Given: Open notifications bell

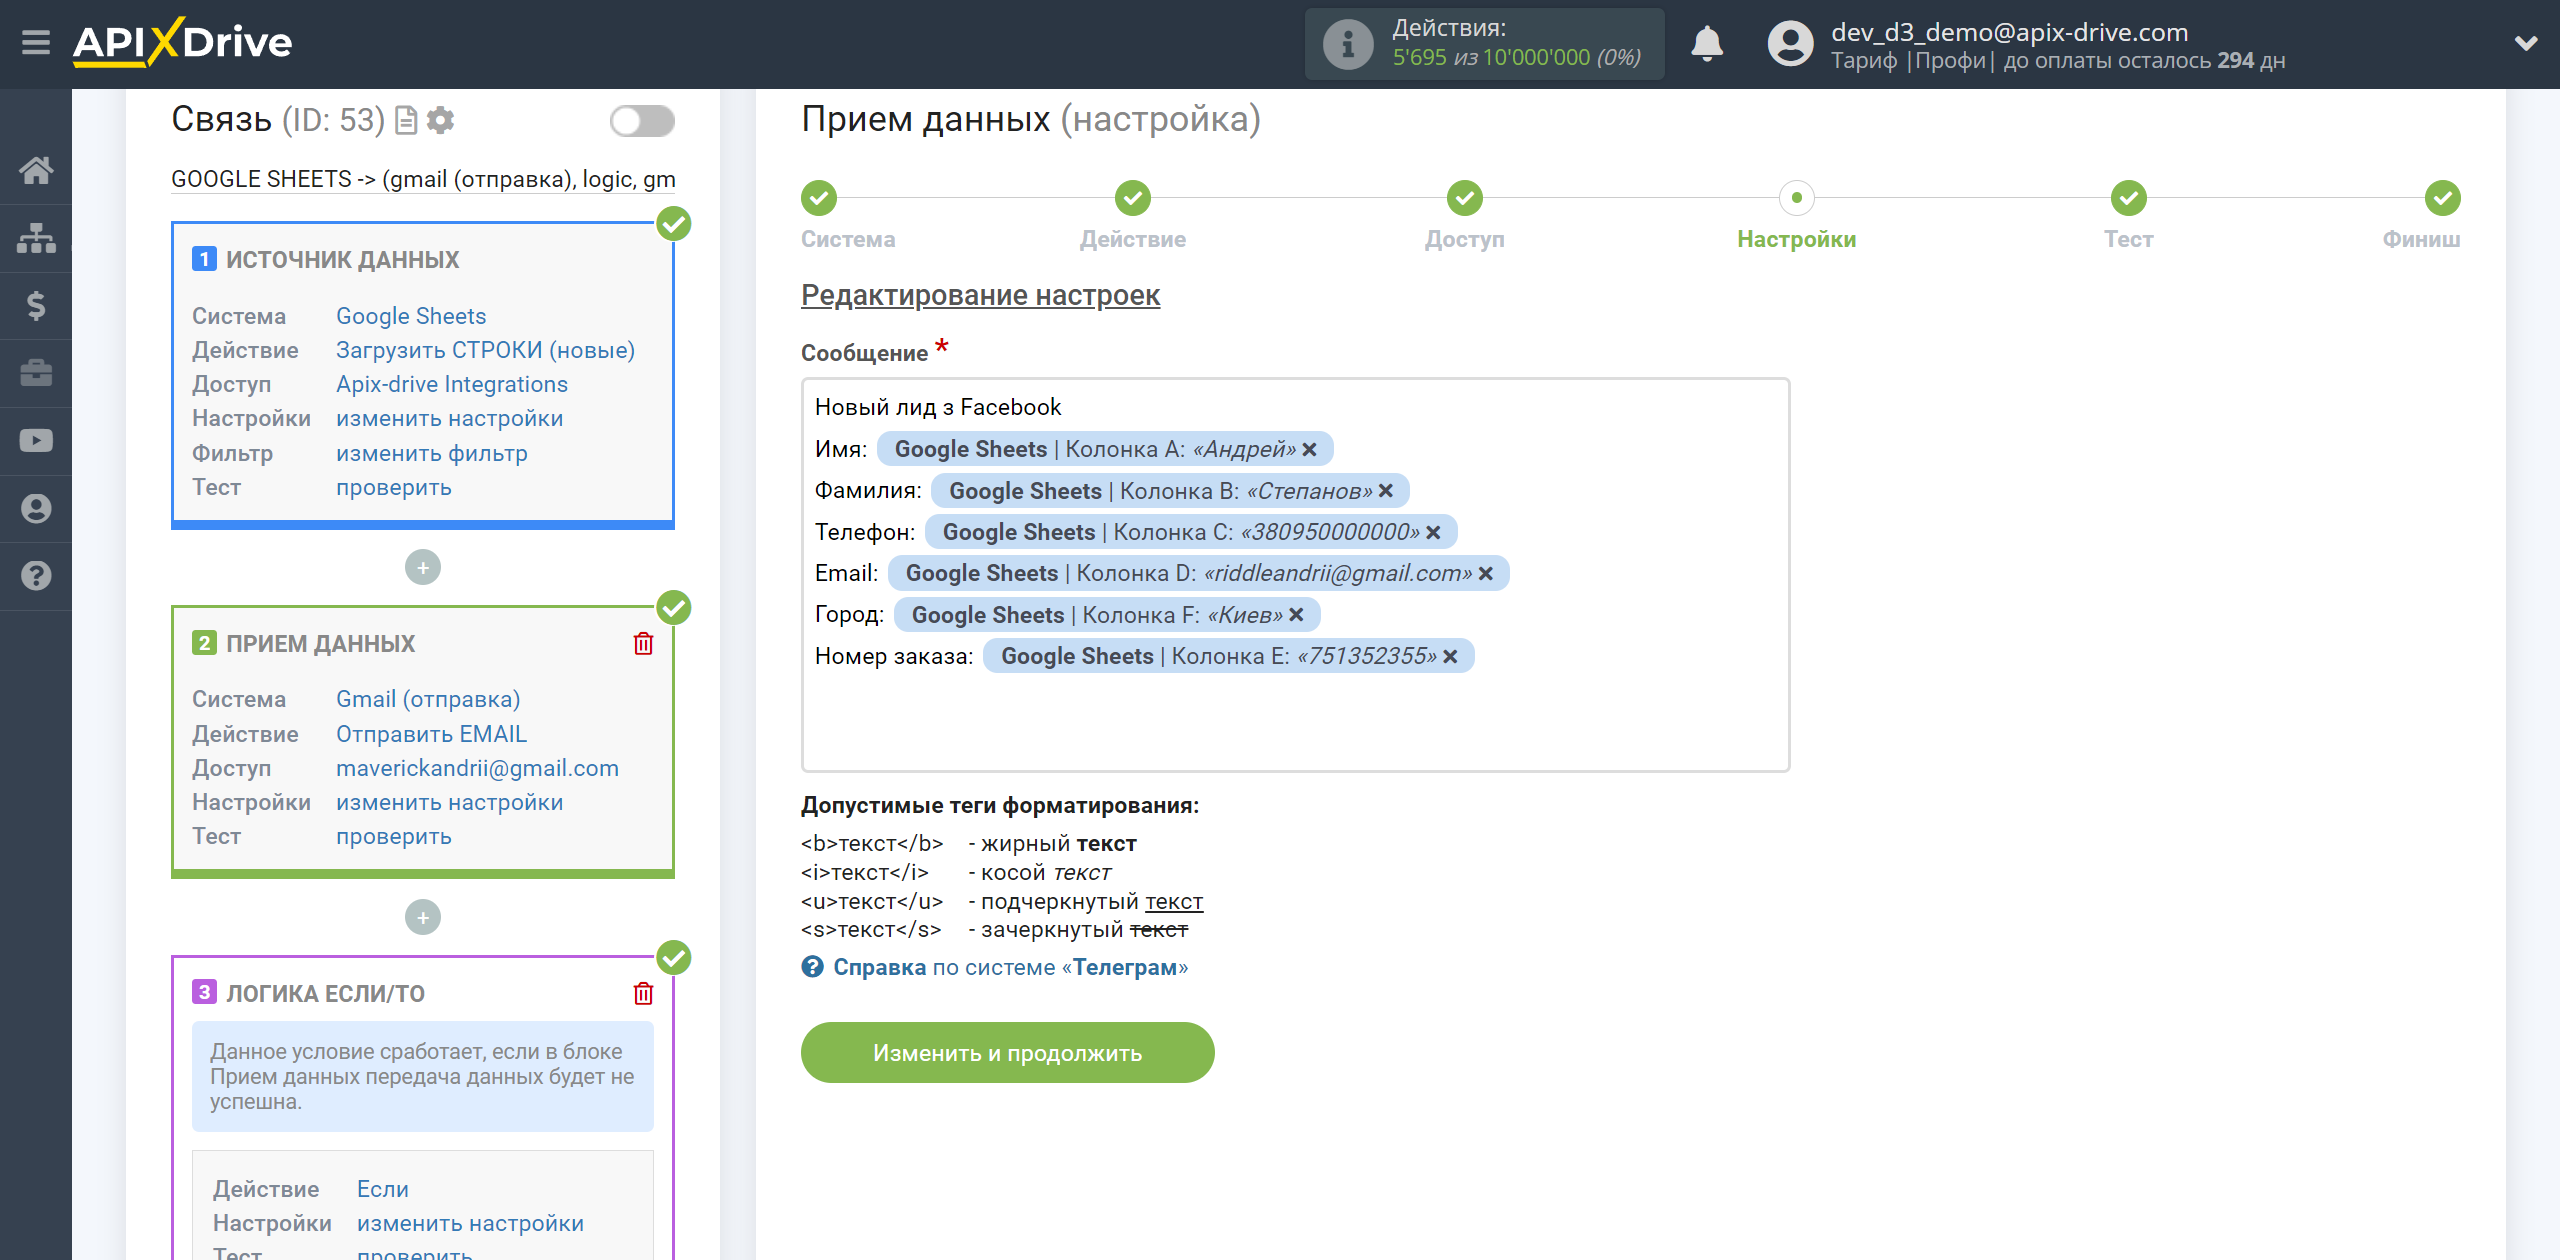Looking at the screenshot, I should click(1707, 44).
